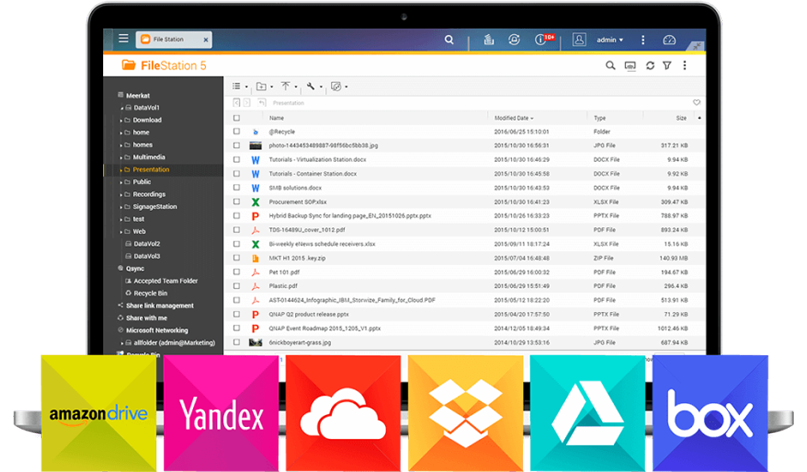The image size is (807, 472).
Task: Click the Amazon Drive tile
Action: coord(99,413)
